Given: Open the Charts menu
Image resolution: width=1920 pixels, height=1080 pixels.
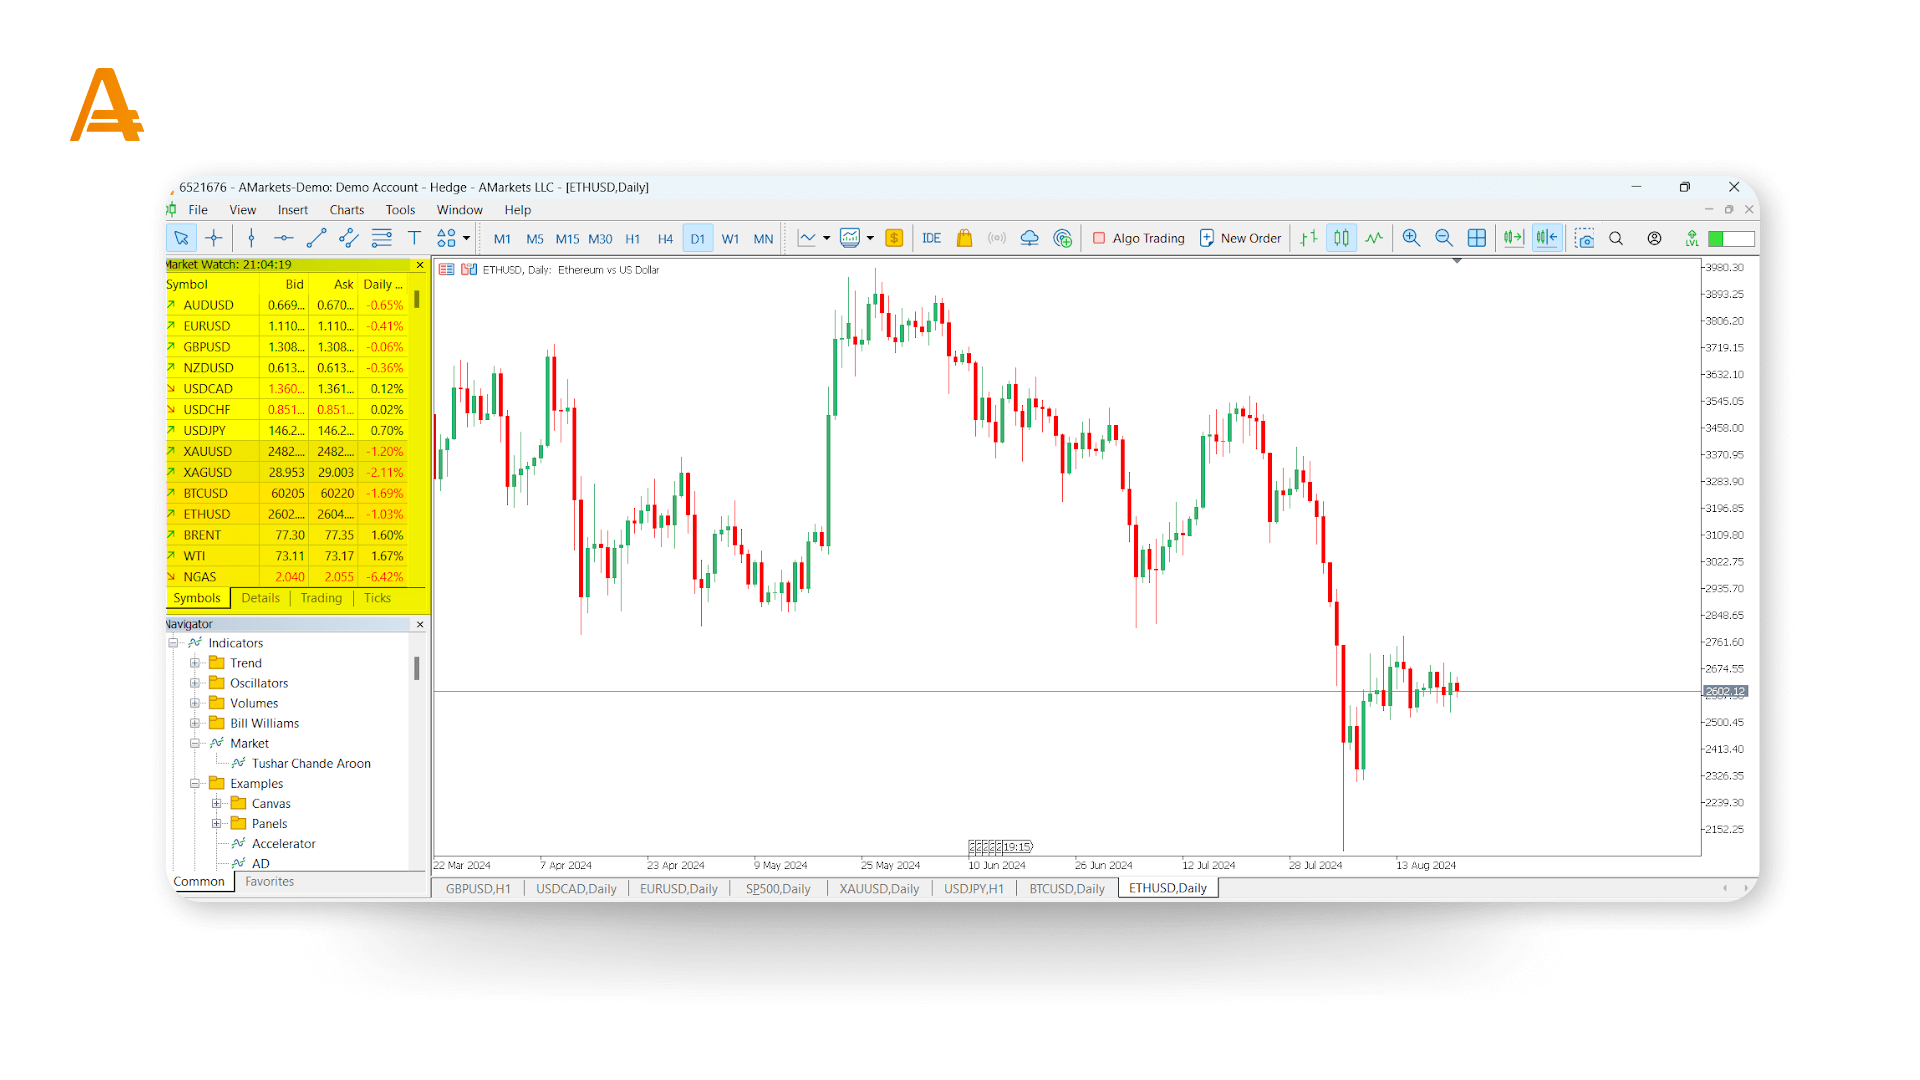Looking at the screenshot, I should 346,210.
